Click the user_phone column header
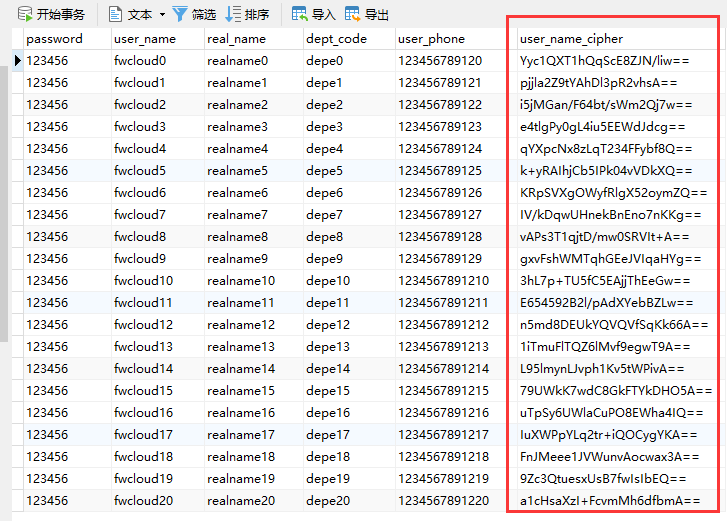 tap(431, 39)
